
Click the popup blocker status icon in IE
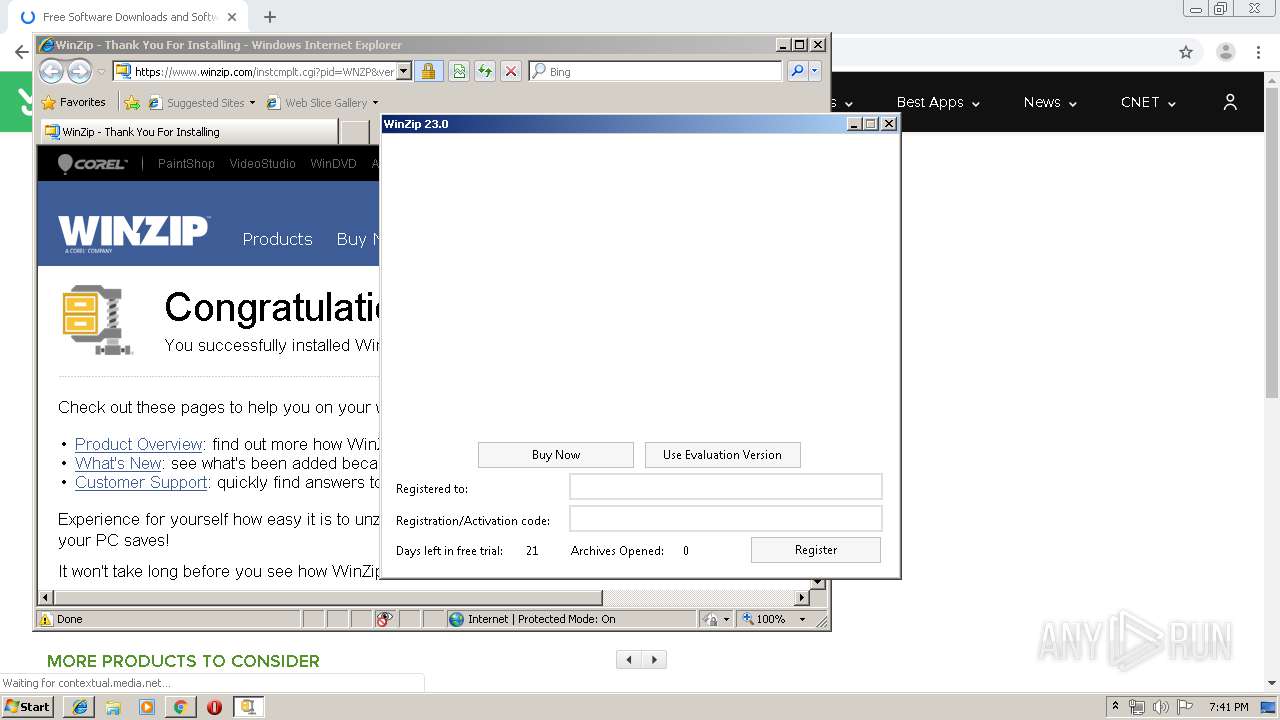click(384, 619)
